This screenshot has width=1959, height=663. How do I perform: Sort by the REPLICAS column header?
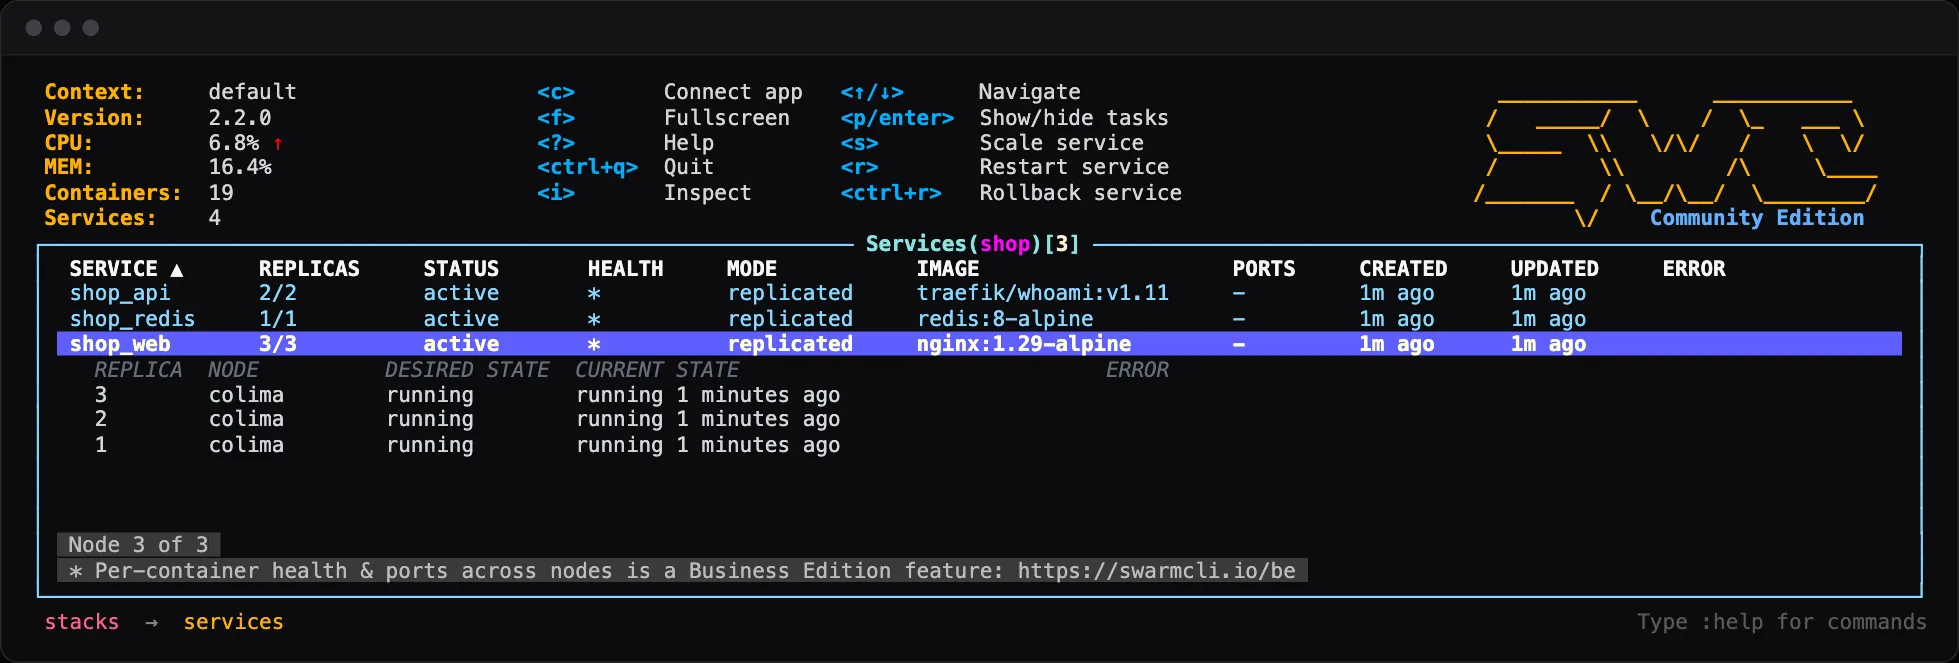309,269
